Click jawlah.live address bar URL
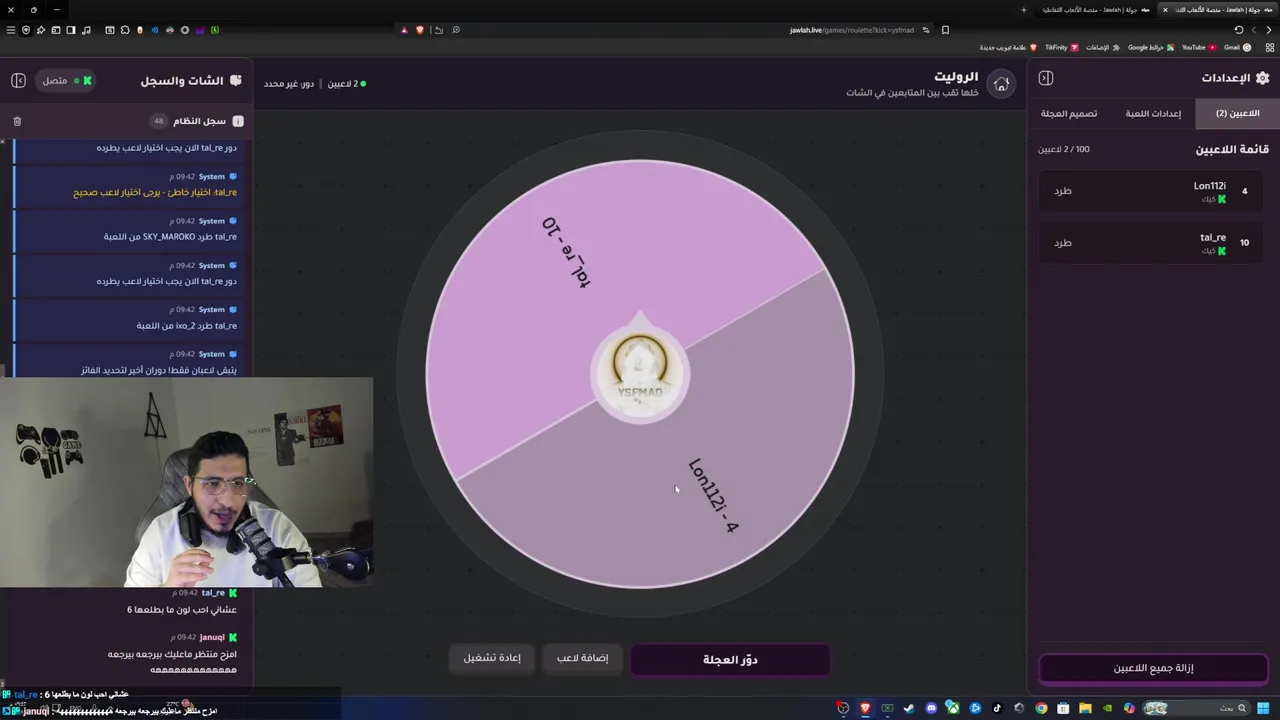The image size is (1280, 720). (x=852, y=30)
